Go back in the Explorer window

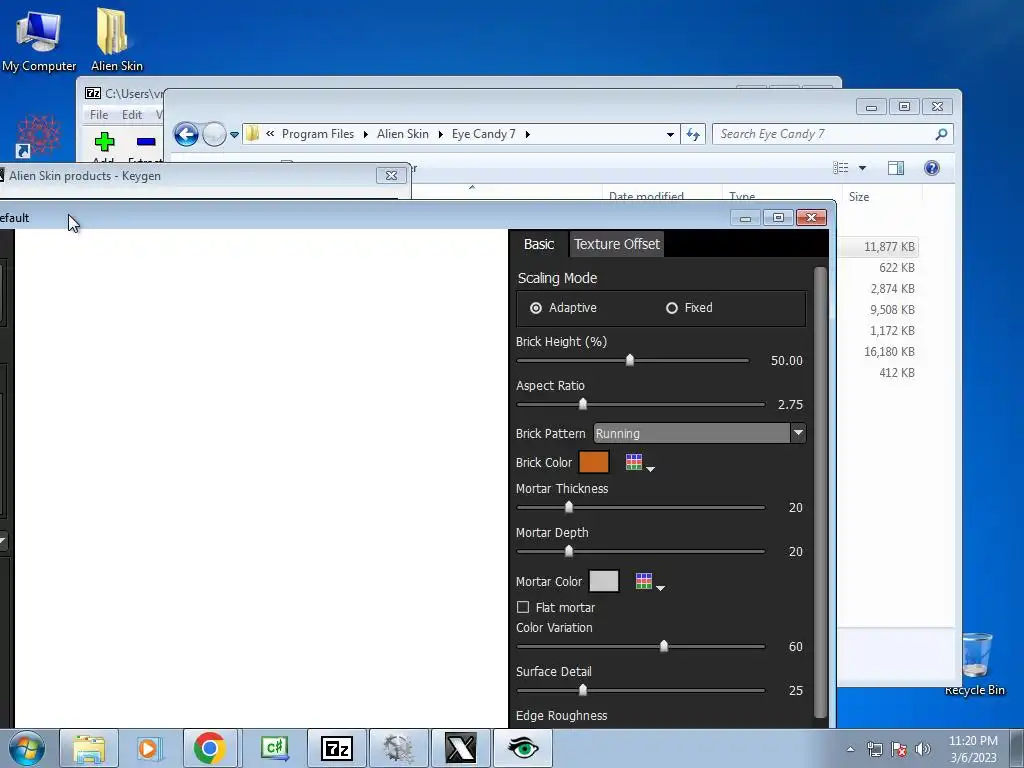186,135
